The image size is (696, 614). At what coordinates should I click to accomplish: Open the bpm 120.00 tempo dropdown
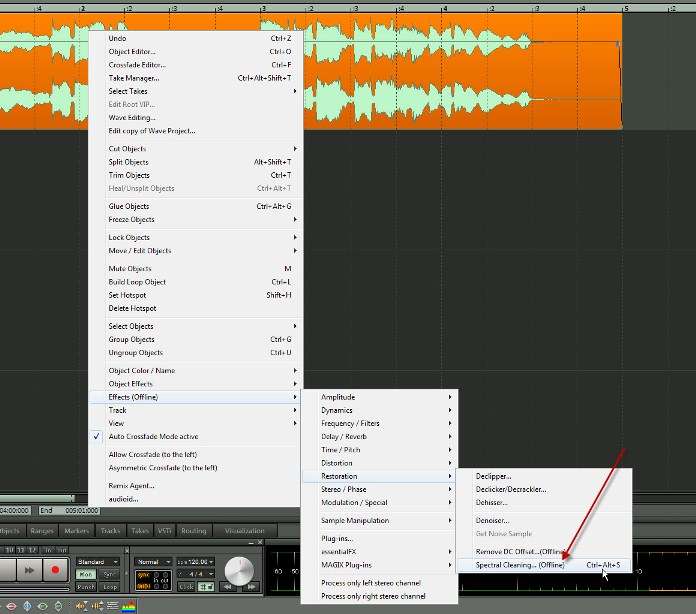(x=196, y=562)
